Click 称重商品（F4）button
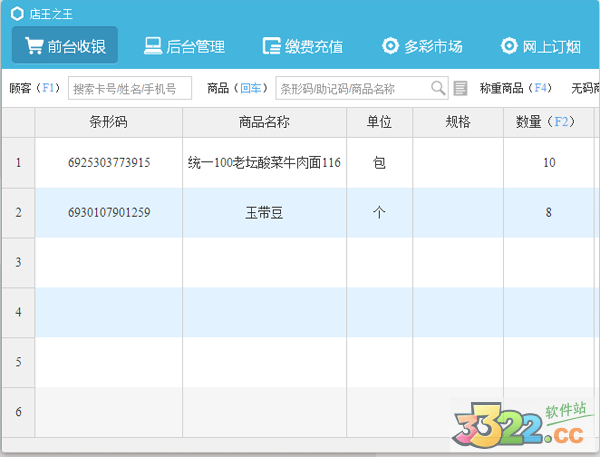 click(x=515, y=88)
